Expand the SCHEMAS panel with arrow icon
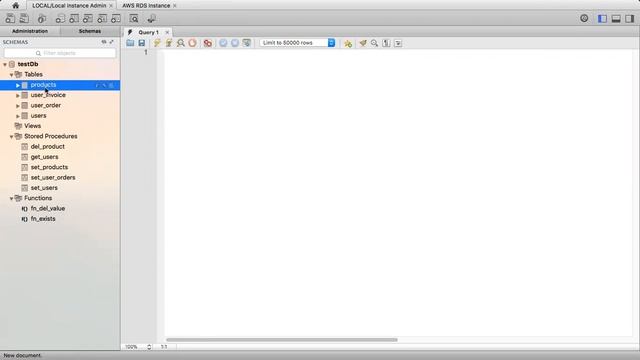The height and width of the screenshot is (360, 640). coord(111,42)
